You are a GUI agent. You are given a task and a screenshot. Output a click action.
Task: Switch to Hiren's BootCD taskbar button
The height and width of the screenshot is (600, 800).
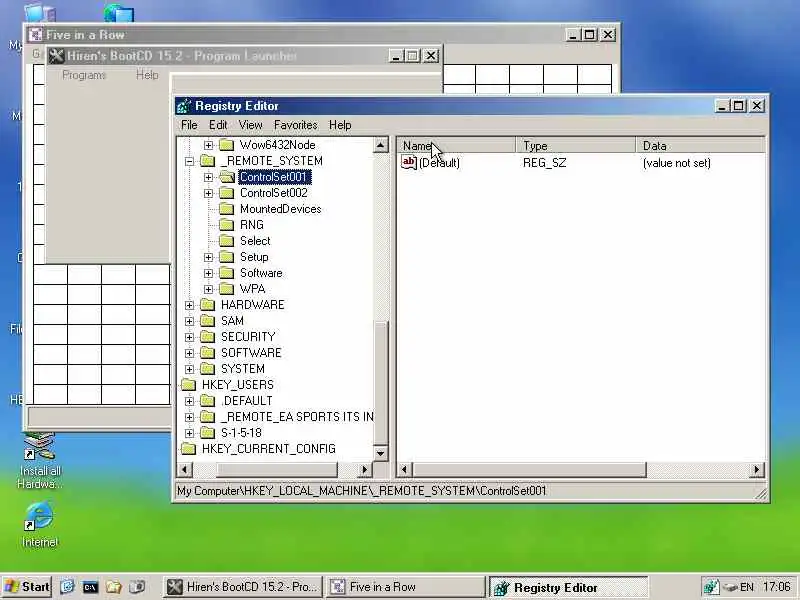(x=243, y=587)
